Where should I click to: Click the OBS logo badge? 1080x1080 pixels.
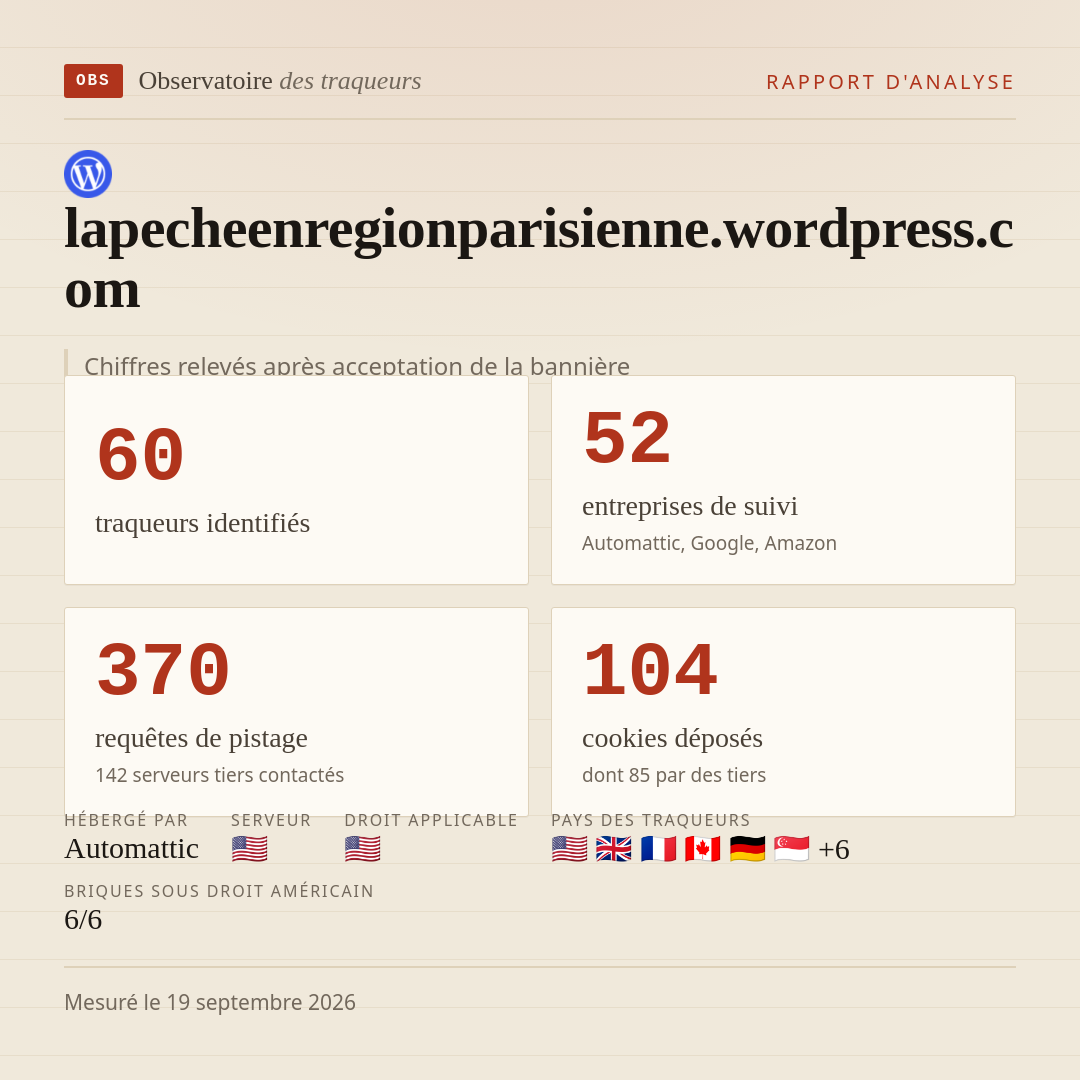(x=93, y=81)
